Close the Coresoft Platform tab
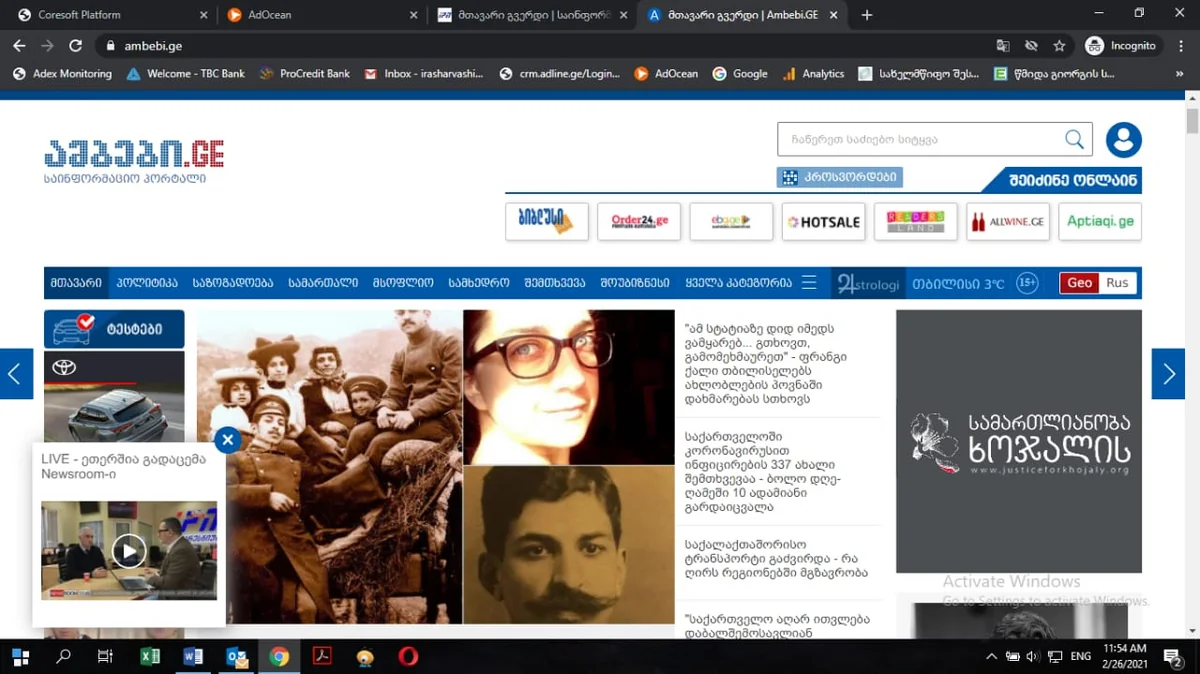This screenshot has height=674, width=1200. click(x=204, y=15)
